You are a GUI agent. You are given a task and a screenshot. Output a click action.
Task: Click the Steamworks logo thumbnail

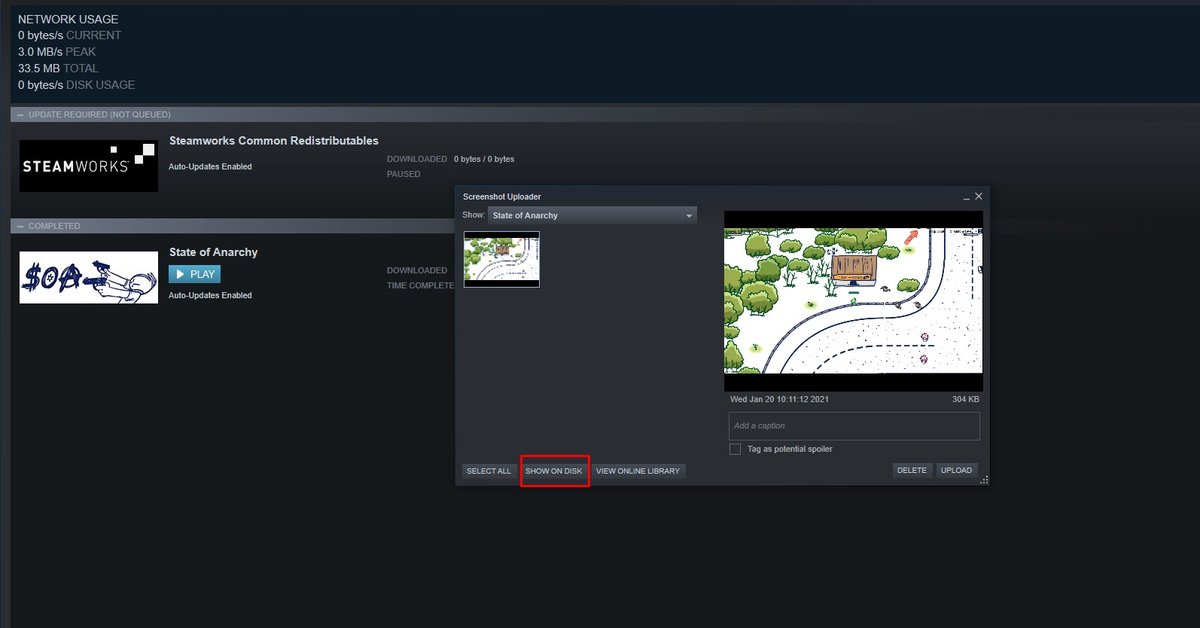pos(89,164)
